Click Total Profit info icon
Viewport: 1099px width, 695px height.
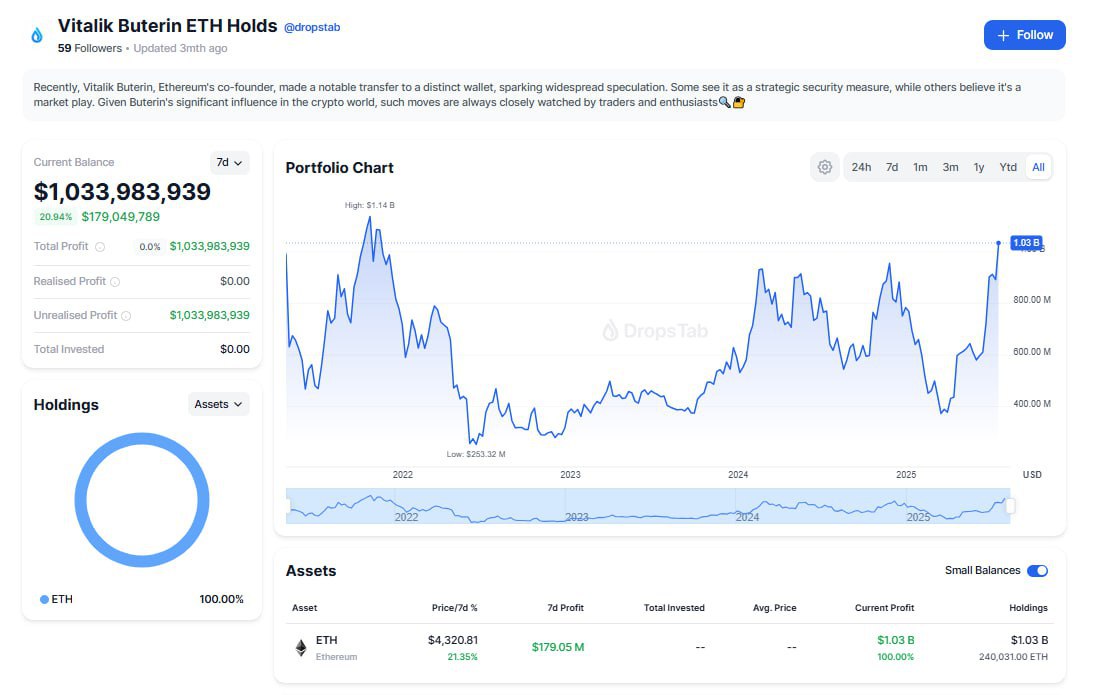pos(100,247)
